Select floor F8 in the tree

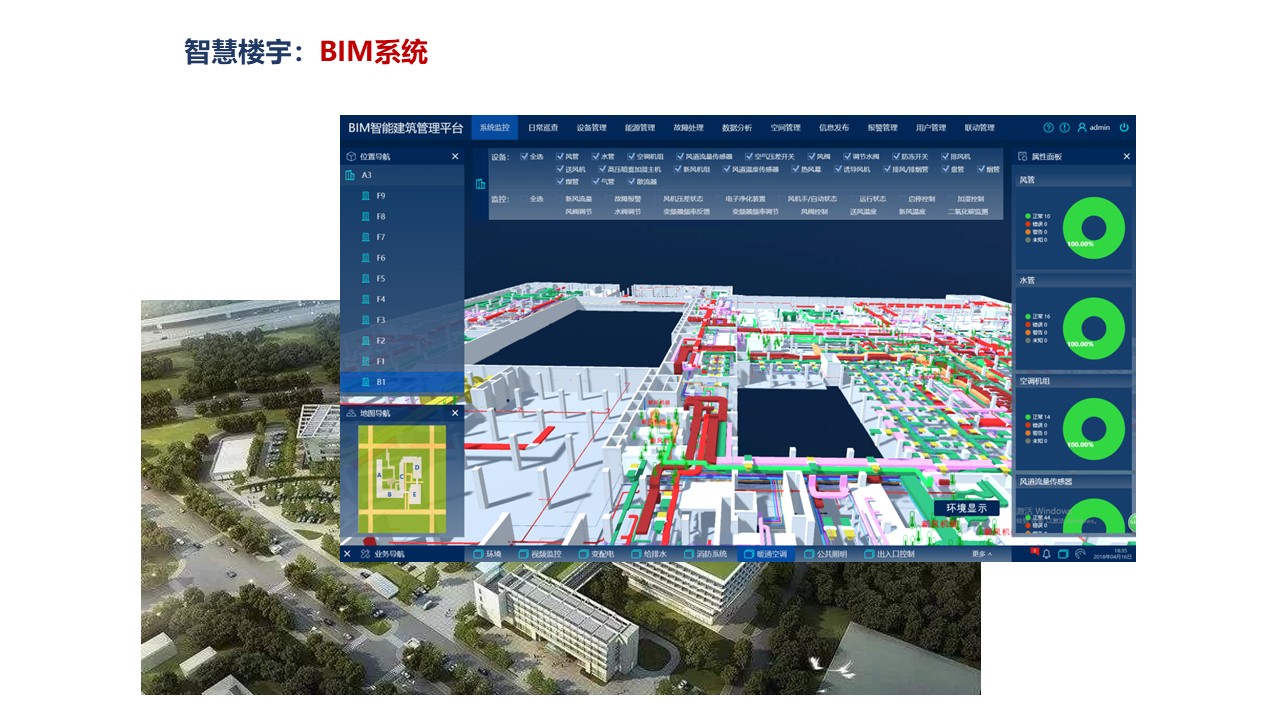pyautogui.click(x=402, y=216)
